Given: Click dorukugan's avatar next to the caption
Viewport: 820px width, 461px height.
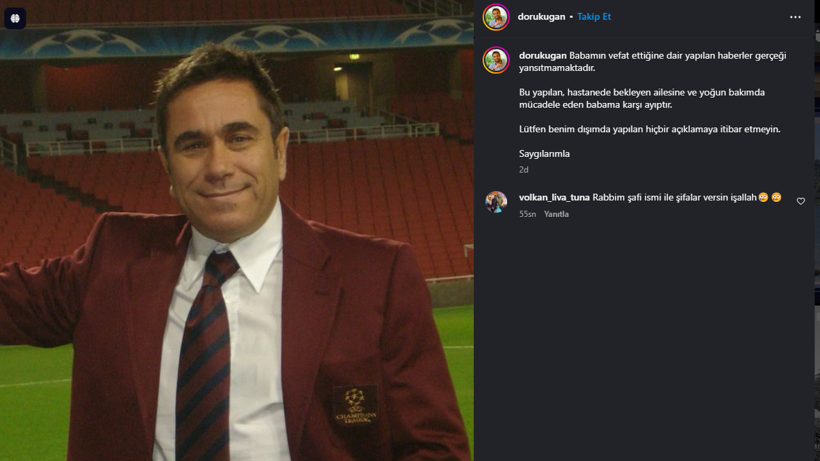Looking at the screenshot, I should [x=496, y=60].
